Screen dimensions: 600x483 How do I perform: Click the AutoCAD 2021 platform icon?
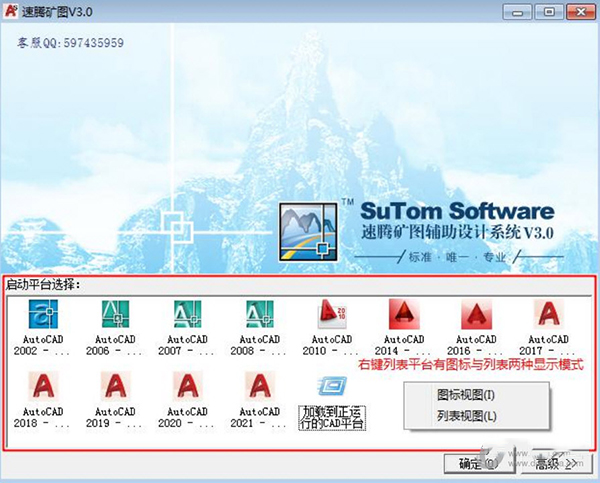[260, 386]
